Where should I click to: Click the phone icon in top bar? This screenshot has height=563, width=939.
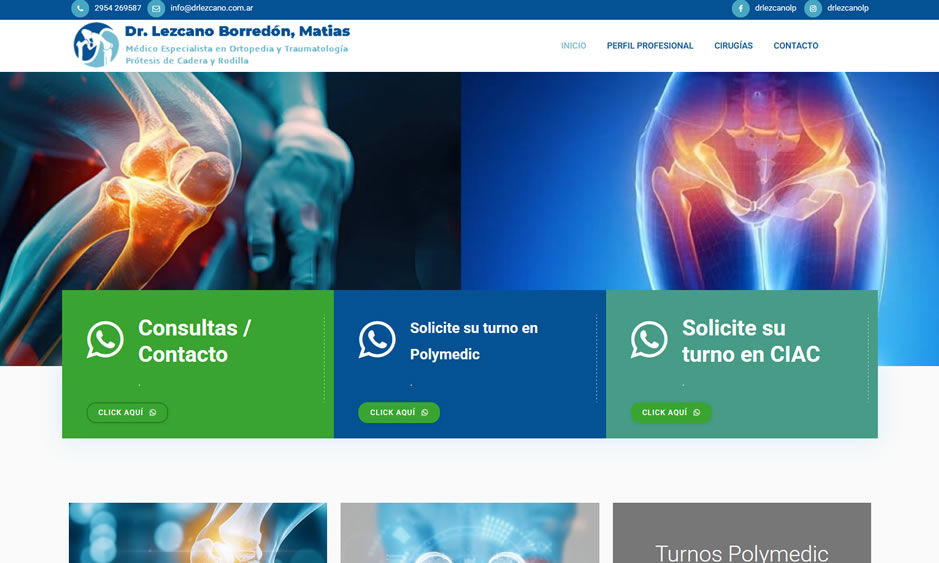point(80,8)
